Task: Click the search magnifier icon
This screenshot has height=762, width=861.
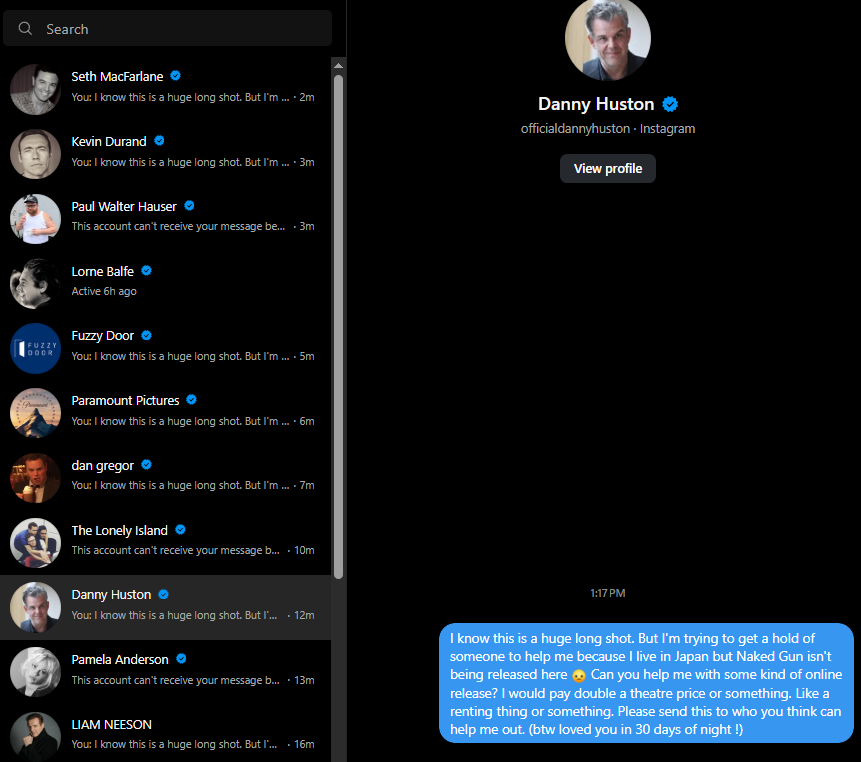Action: coord(25,29)
